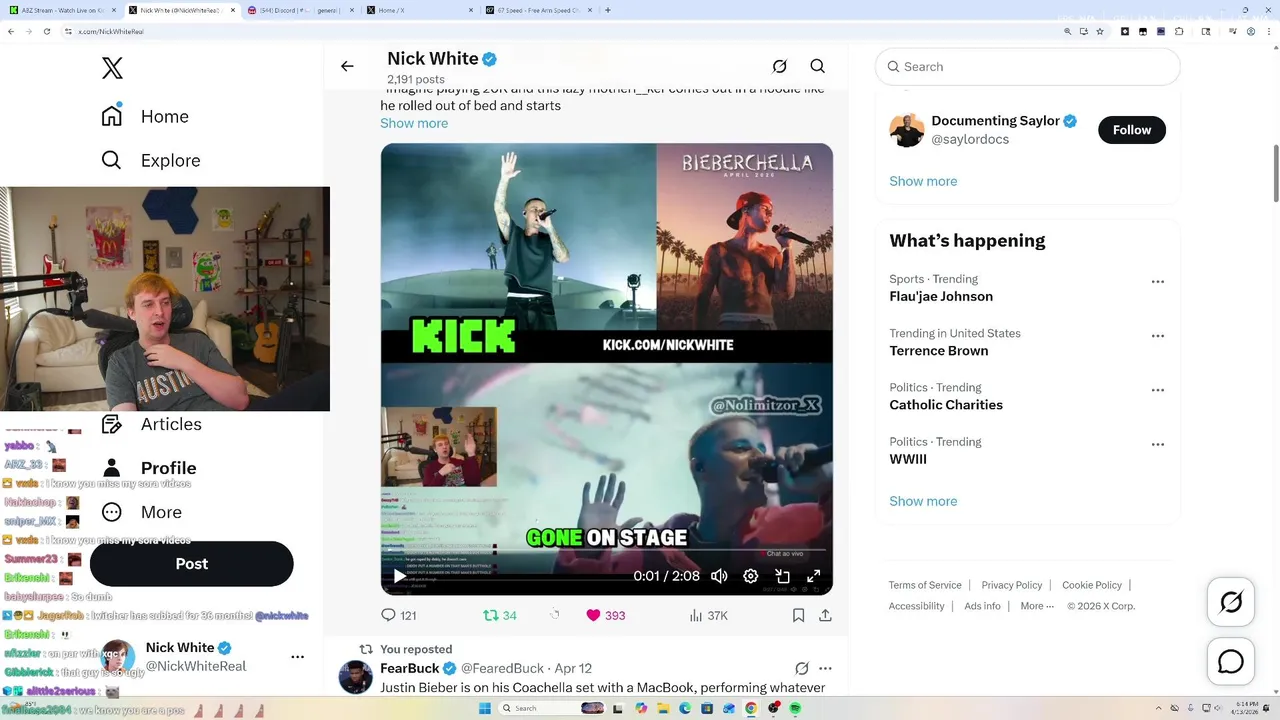Open the Privacy Policy link
This screenshot has height=720, width=1280.
[1012, 585]
